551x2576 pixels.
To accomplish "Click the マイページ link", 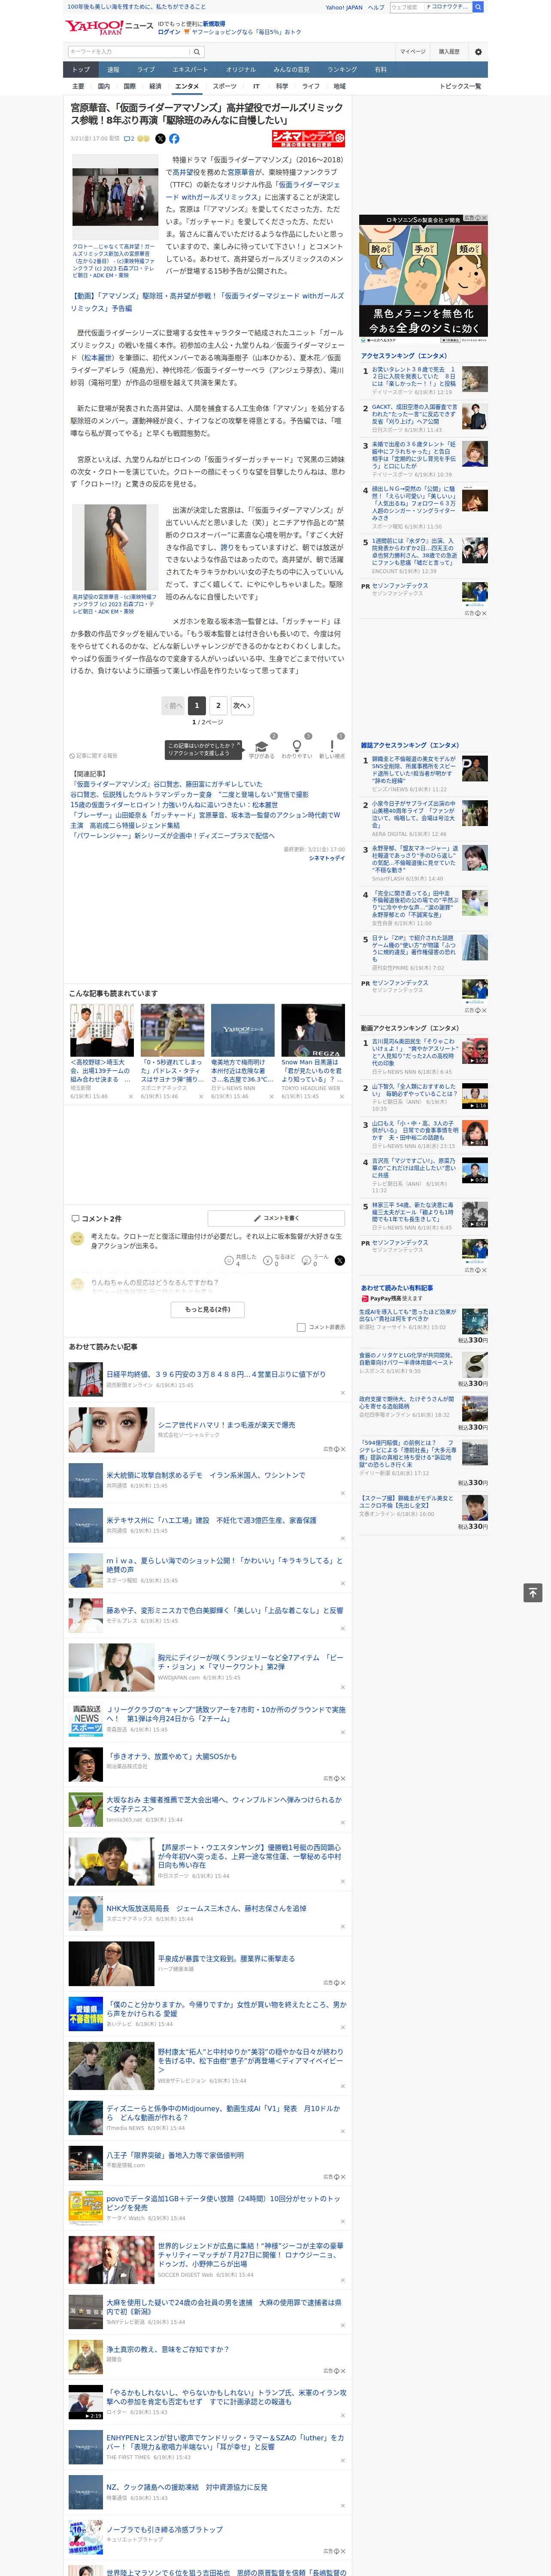I will coord(412,51).
